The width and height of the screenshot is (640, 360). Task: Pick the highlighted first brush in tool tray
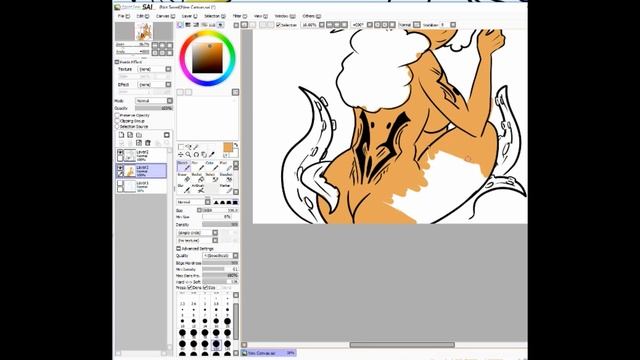click(x=184, y=166)
